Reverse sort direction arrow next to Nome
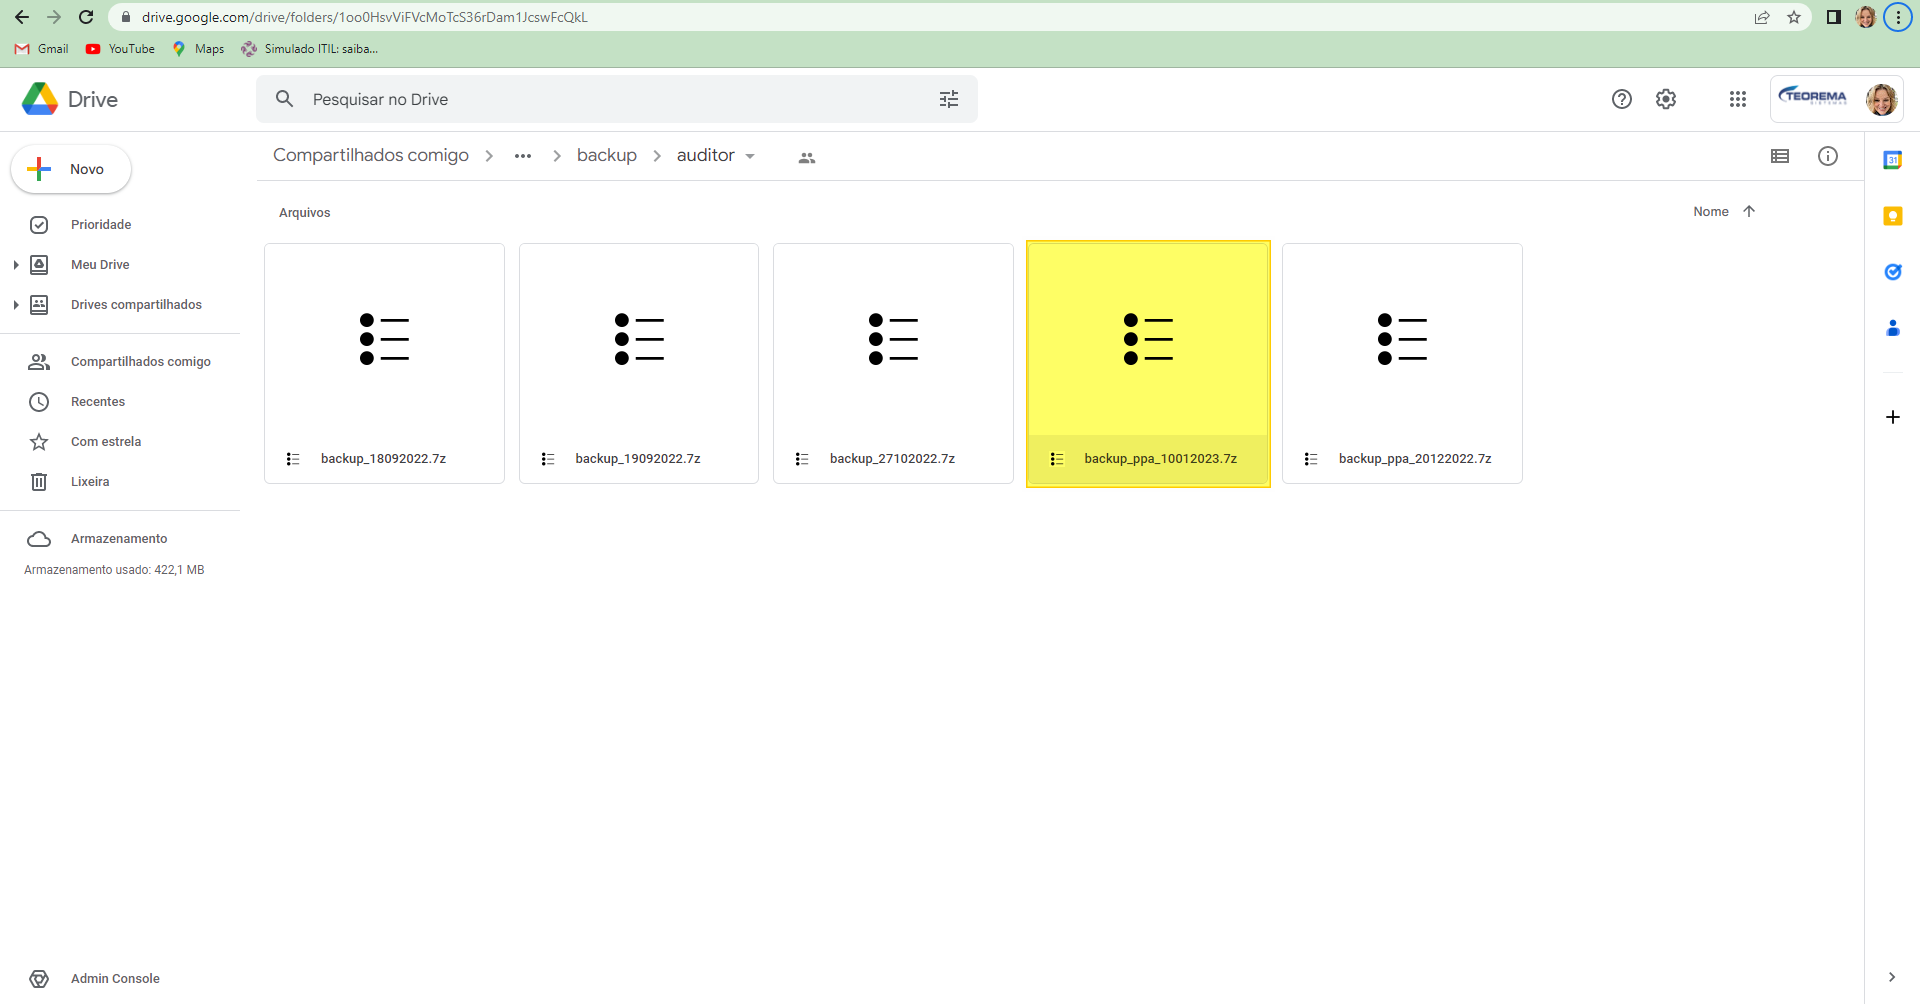Viewport: 1920px width, 1004px height. tap(1749, 211)
